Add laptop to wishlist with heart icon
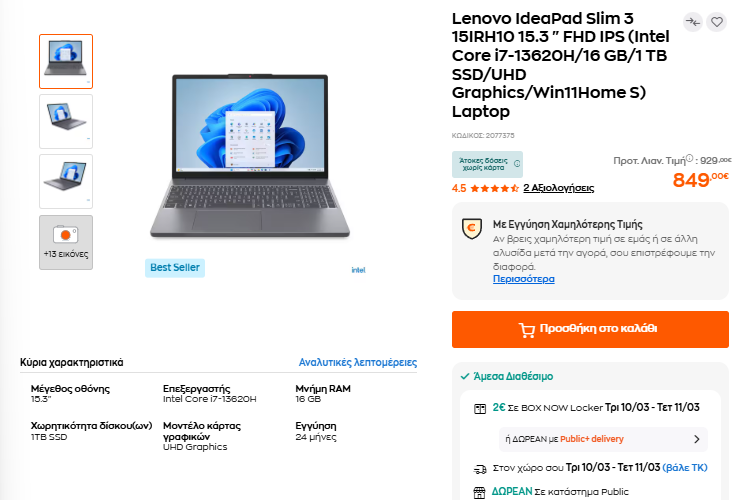This screenshot has height=500, width=750. point(716,22)
